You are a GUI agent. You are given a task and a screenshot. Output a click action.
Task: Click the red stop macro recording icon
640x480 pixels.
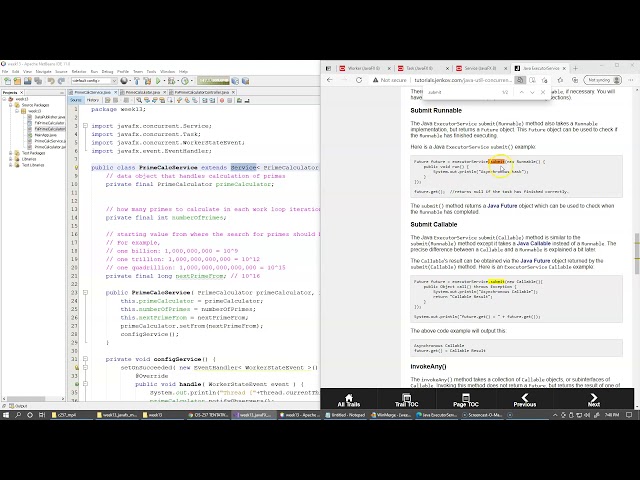coord(222,100)
